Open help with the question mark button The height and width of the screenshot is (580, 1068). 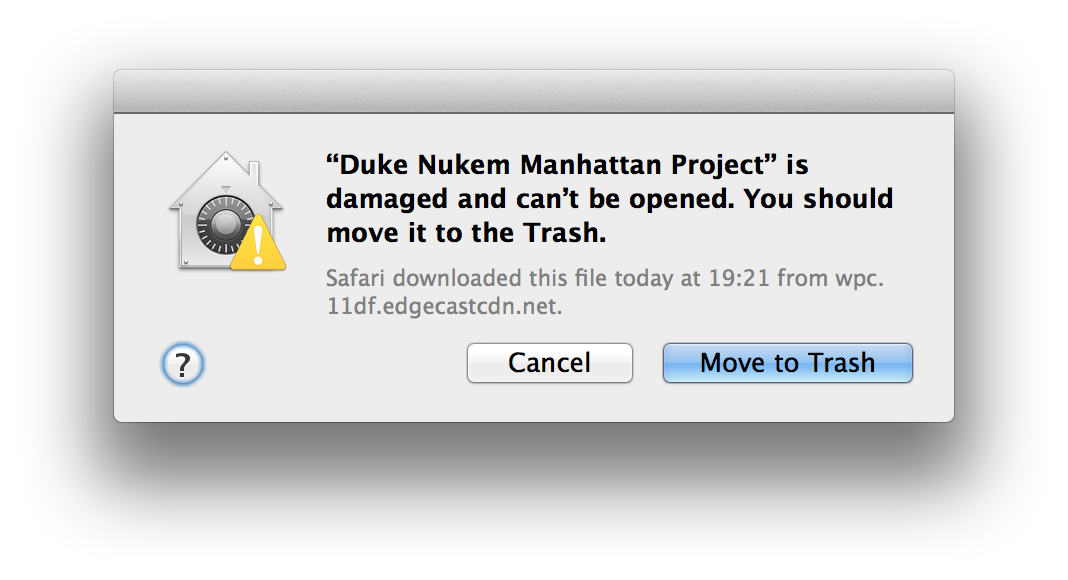point(183,364)
